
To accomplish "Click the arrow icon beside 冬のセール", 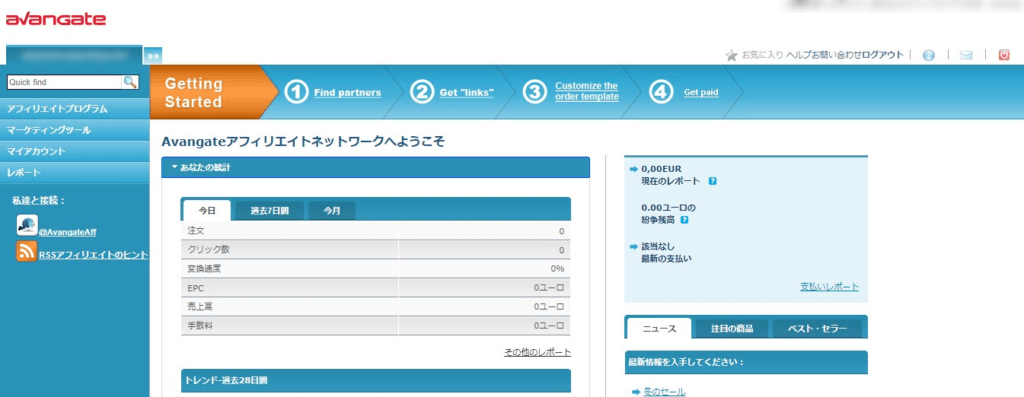I will 636,392.
